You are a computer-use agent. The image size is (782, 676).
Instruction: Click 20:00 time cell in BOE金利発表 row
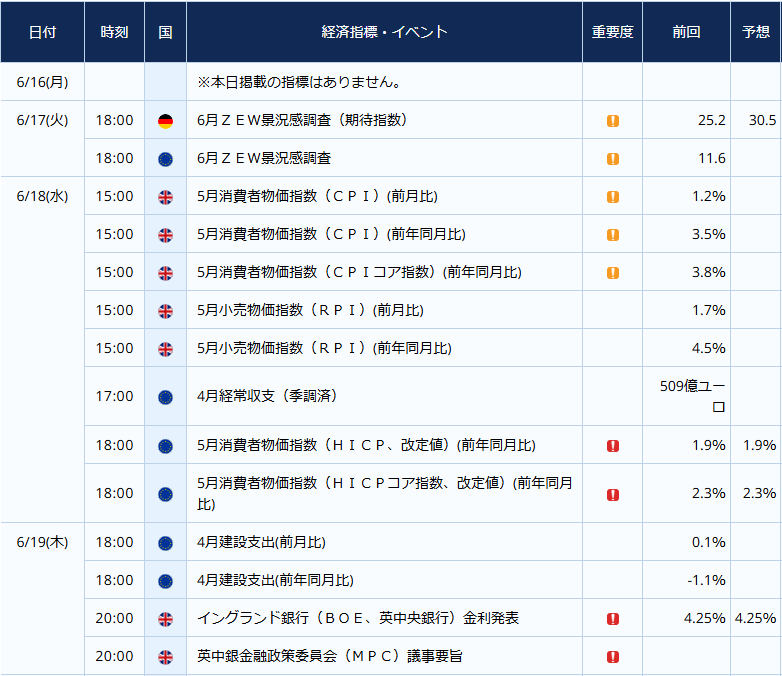pos(114,618)
